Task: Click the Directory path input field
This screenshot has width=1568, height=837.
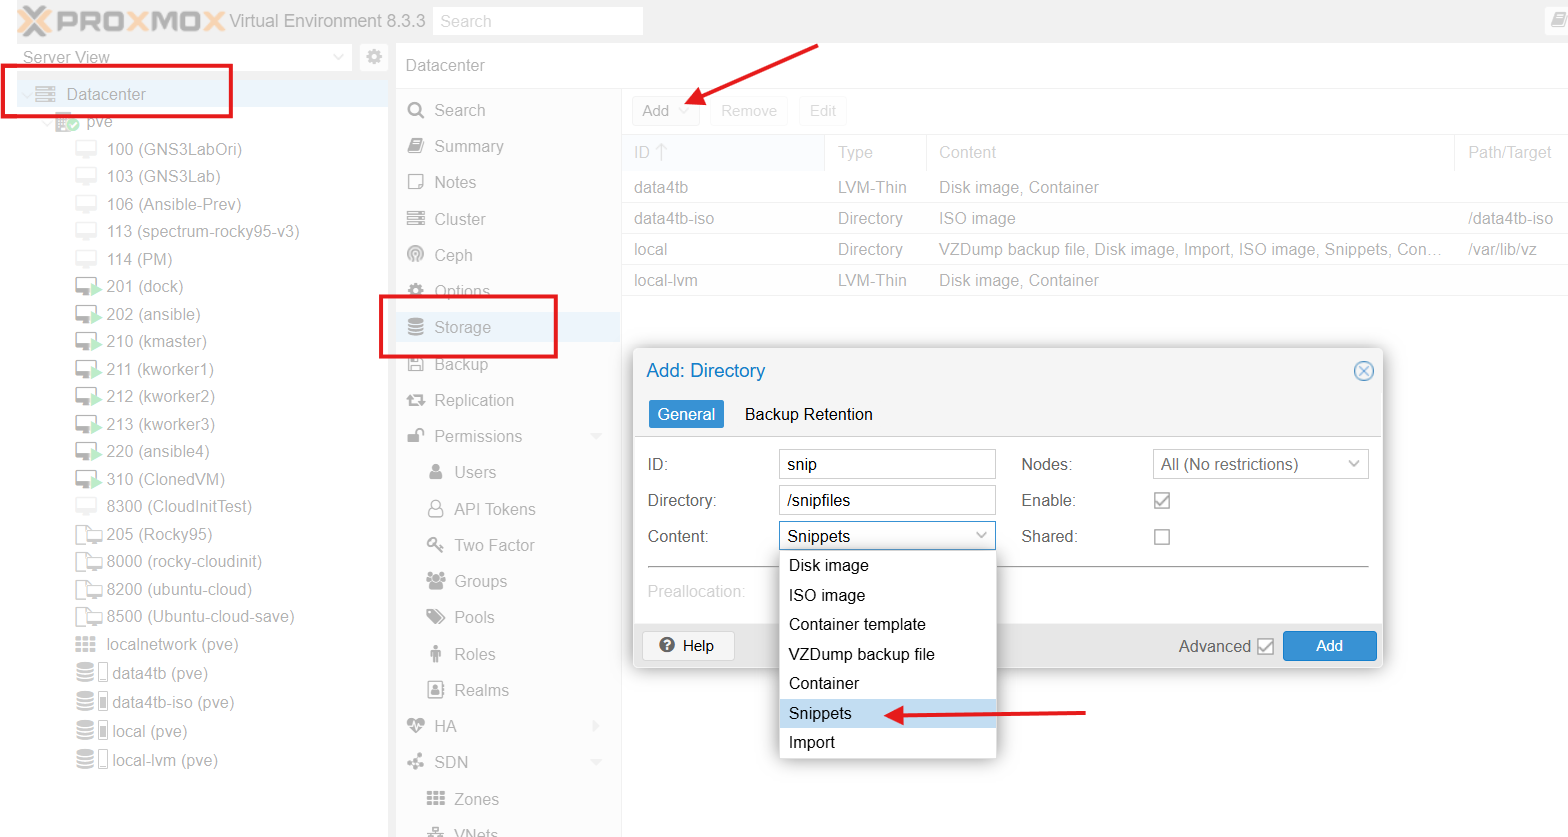Action: click(x=886, y=500)
